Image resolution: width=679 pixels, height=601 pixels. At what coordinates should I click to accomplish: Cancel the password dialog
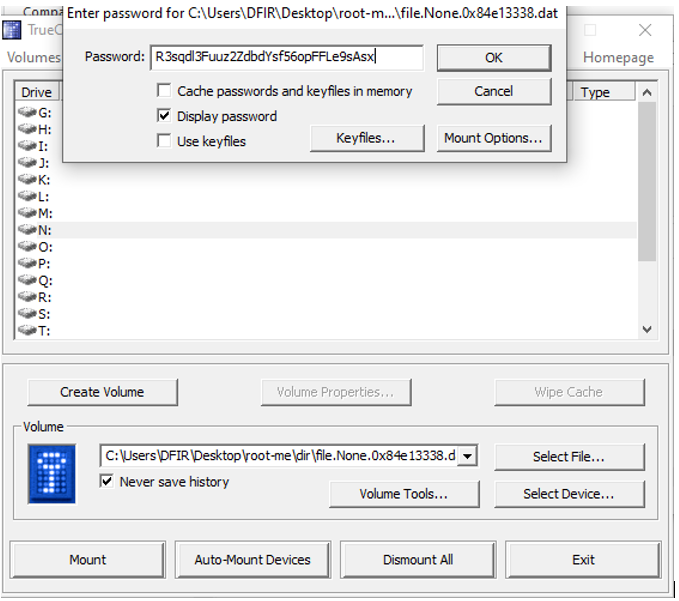coord(494,91)
